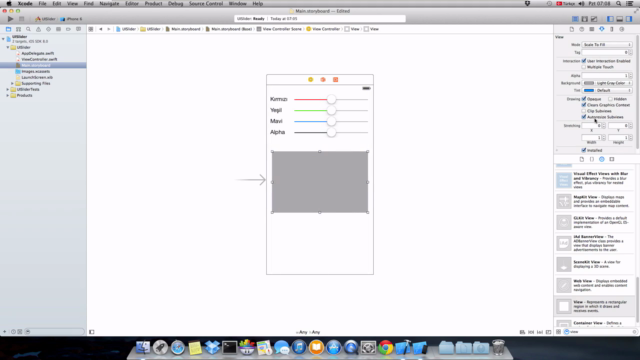Go back in editor history
640x360 pixels.
(101, 29)
